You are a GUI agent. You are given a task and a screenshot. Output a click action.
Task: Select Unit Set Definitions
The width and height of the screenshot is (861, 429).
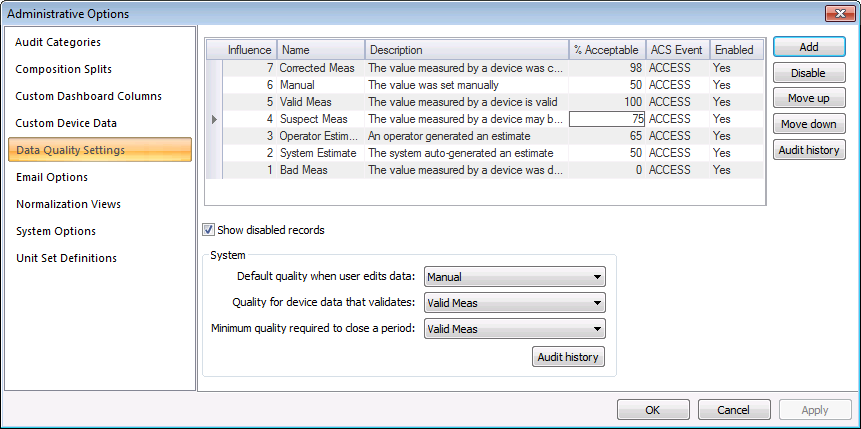coord(66,258)
